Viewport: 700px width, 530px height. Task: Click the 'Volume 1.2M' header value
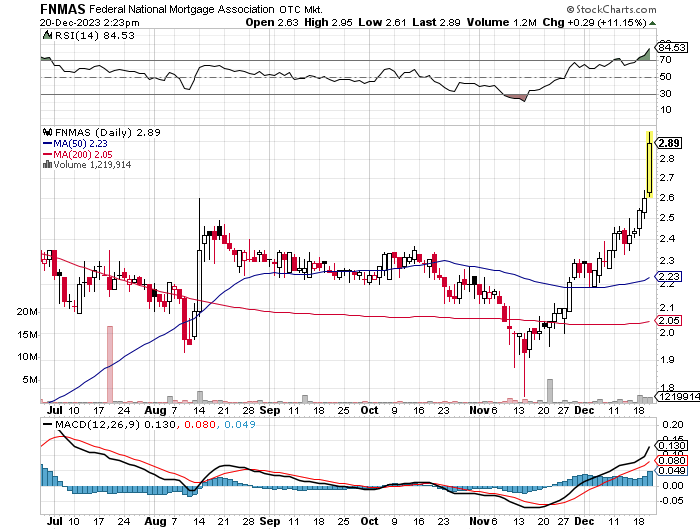coord(501,22)
